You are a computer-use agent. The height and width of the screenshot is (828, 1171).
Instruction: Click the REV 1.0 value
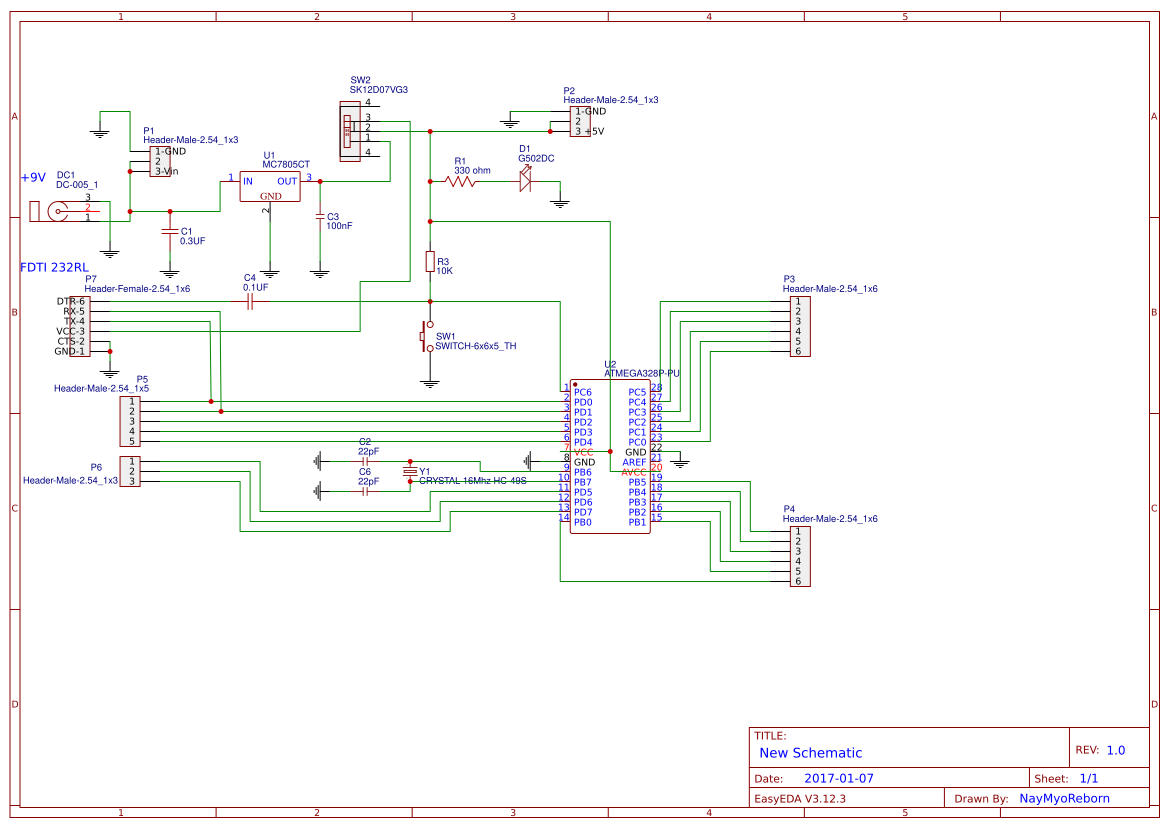pos(1116,751)
